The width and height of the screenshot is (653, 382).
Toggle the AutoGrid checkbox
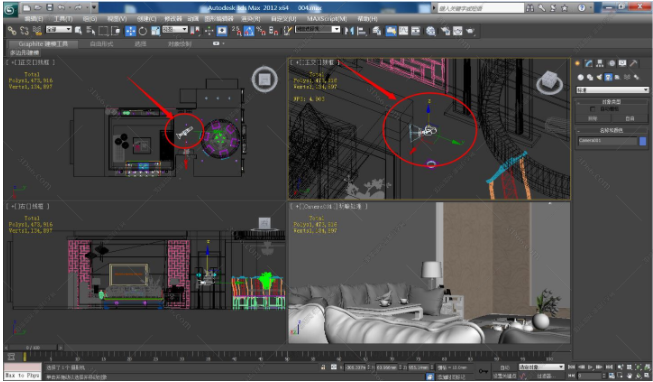[x=593, y=109]
